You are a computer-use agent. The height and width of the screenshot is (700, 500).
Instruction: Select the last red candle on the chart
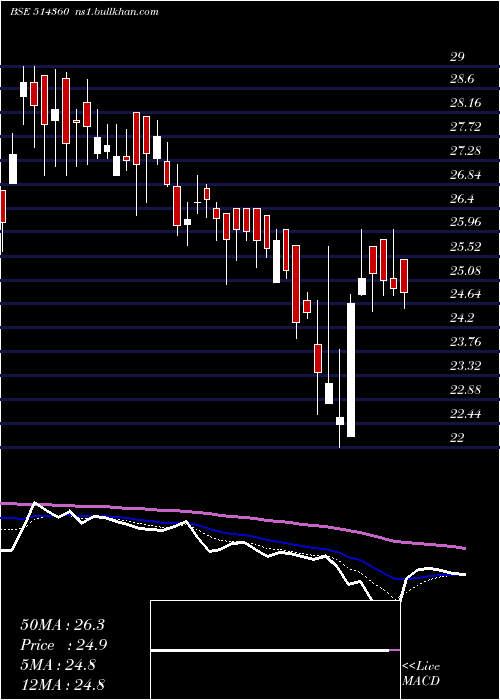pos(404,276)
